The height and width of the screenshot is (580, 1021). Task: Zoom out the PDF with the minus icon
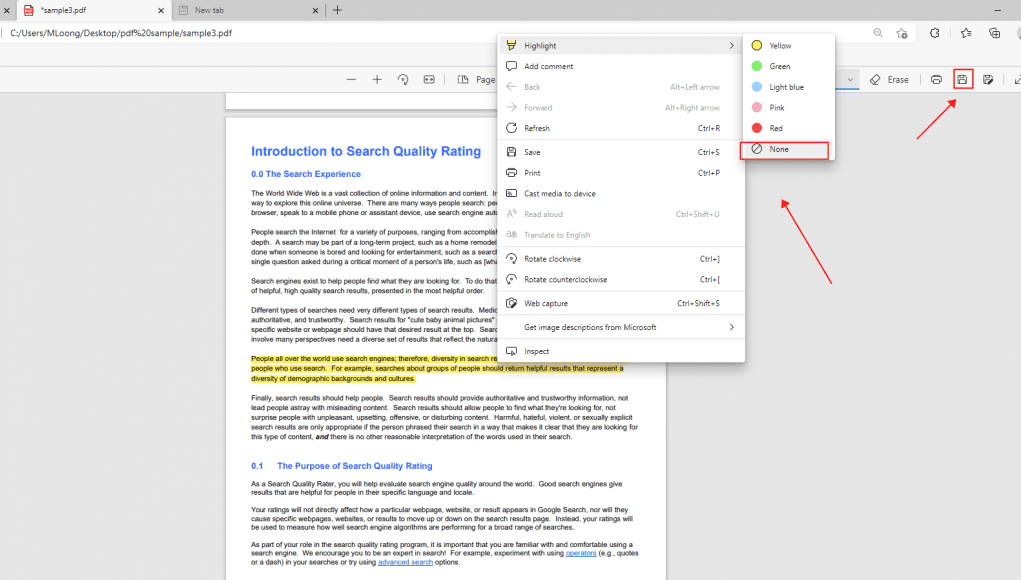pos(352,79)
